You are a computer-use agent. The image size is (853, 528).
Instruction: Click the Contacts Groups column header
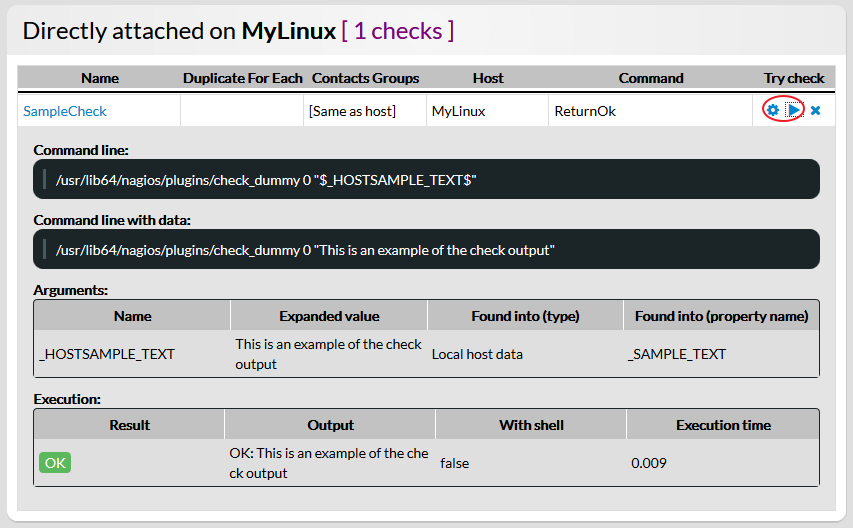pos(365,78)
